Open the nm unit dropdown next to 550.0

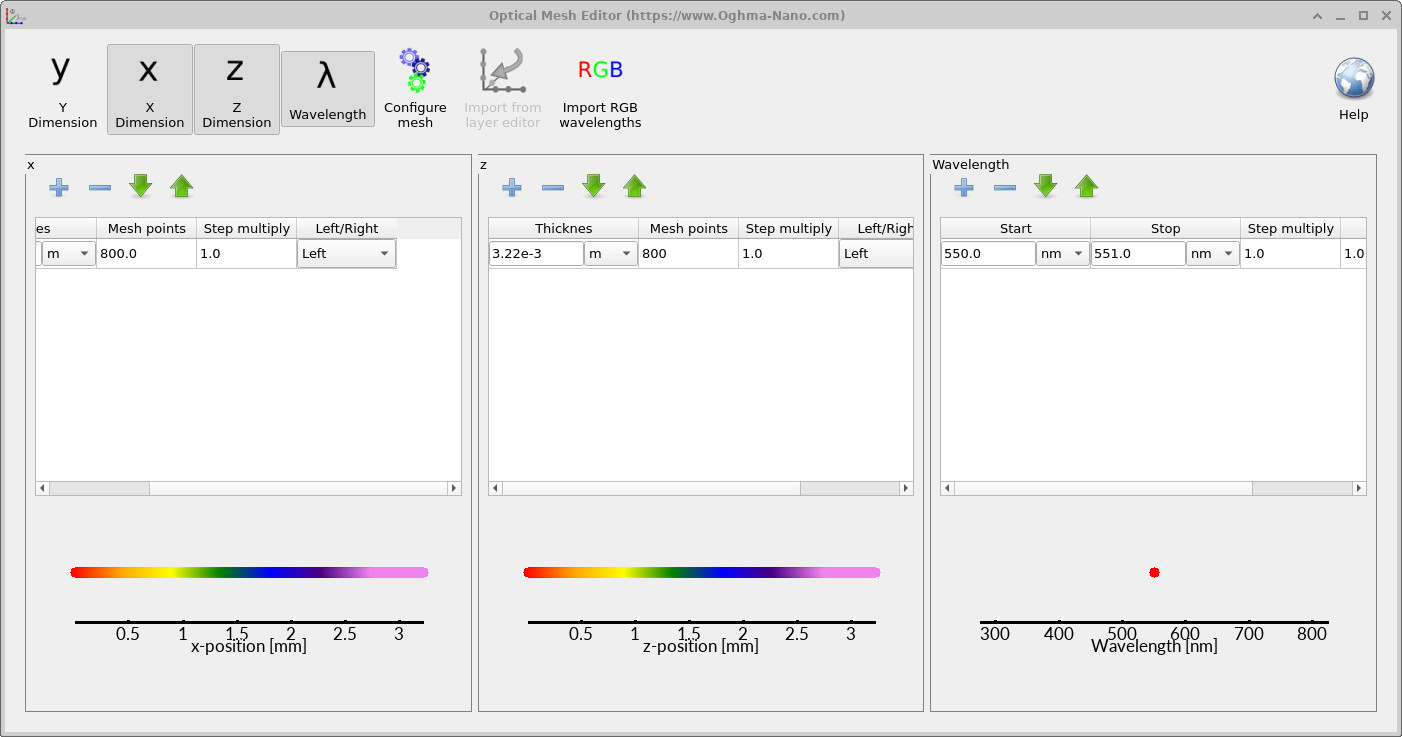coord(1062,253)
